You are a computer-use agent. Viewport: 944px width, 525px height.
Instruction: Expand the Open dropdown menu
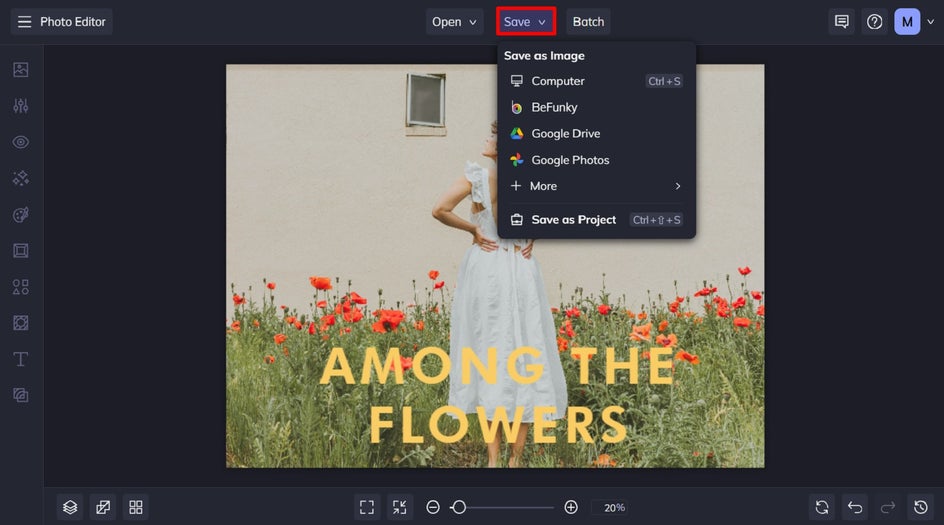454,22
